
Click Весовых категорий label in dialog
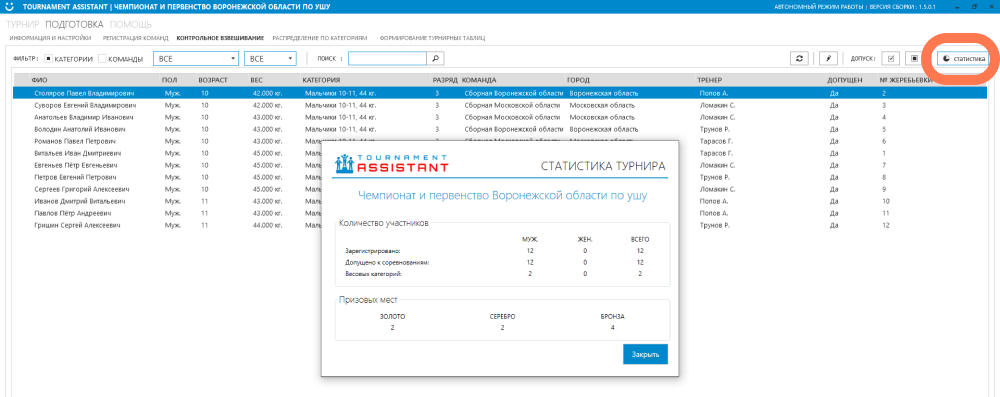(x=374, y=274)
